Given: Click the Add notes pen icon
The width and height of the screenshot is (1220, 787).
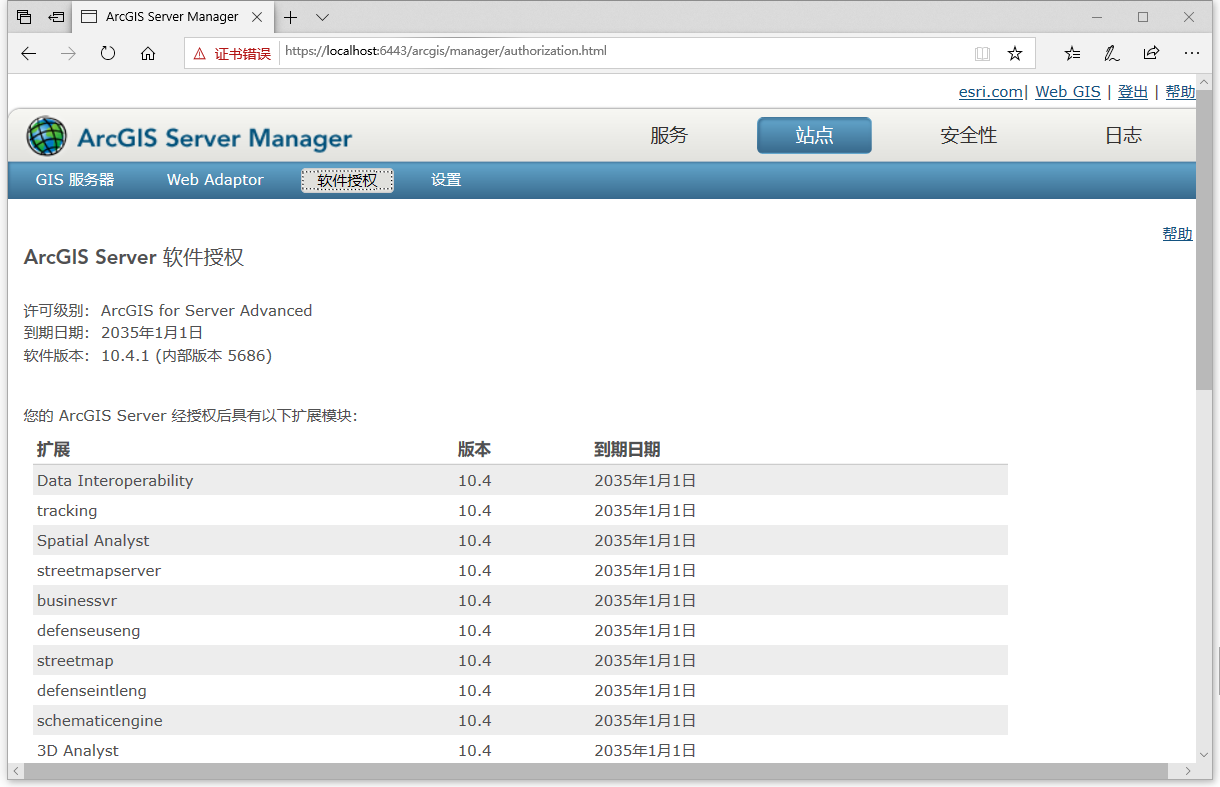Looking at the screenshot, I should 1112,53.
